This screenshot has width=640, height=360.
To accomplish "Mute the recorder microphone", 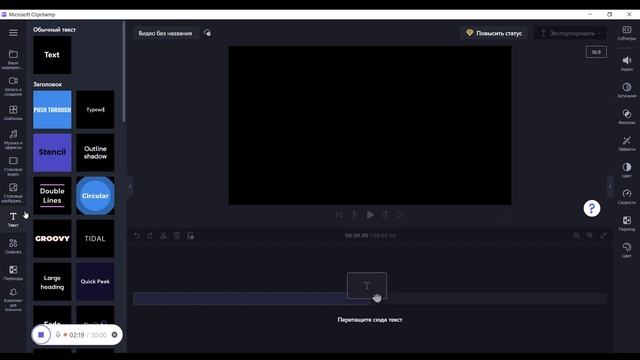I will 58,335.
